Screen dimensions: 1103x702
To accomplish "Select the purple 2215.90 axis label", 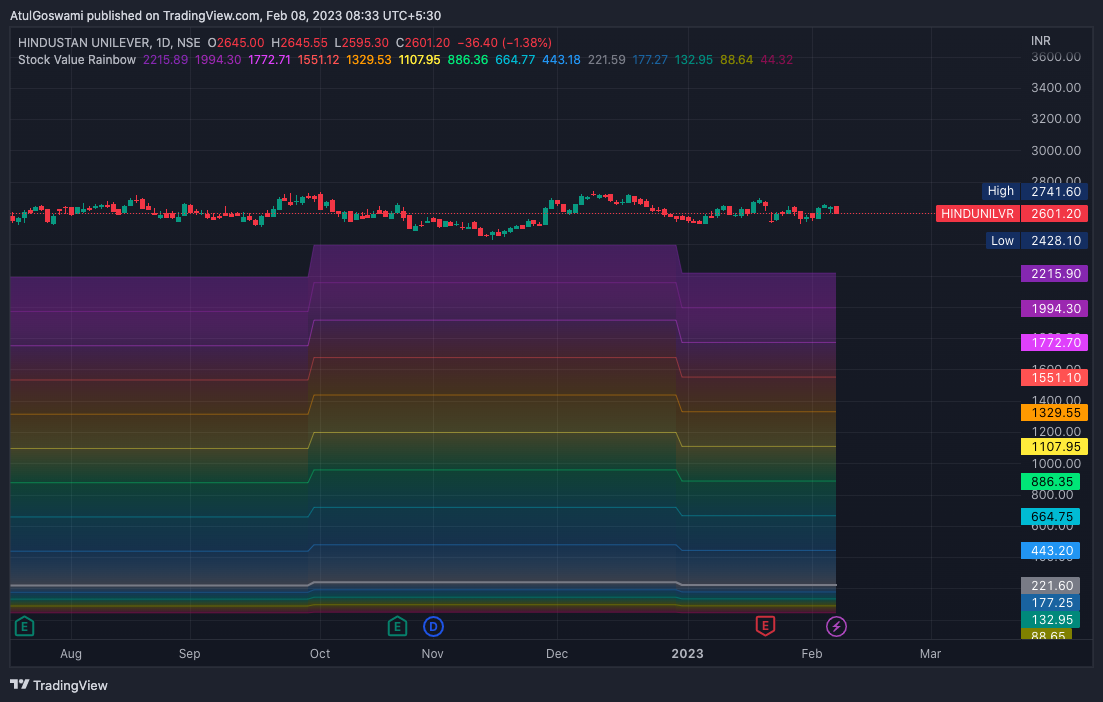I will 1054,274.
